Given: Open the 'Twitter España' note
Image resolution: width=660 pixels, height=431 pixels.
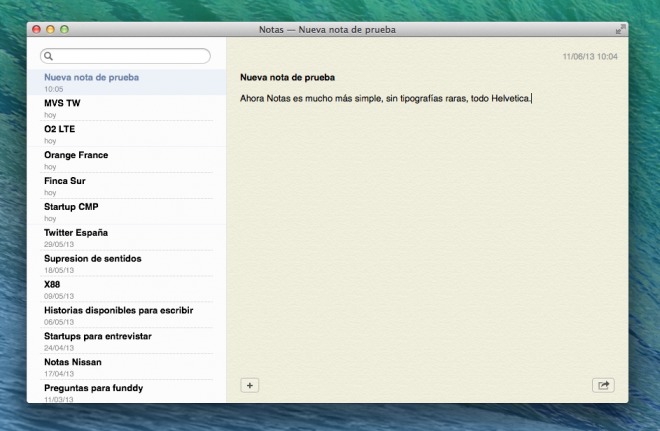Looking at the screenshot, I should (126, 238).
